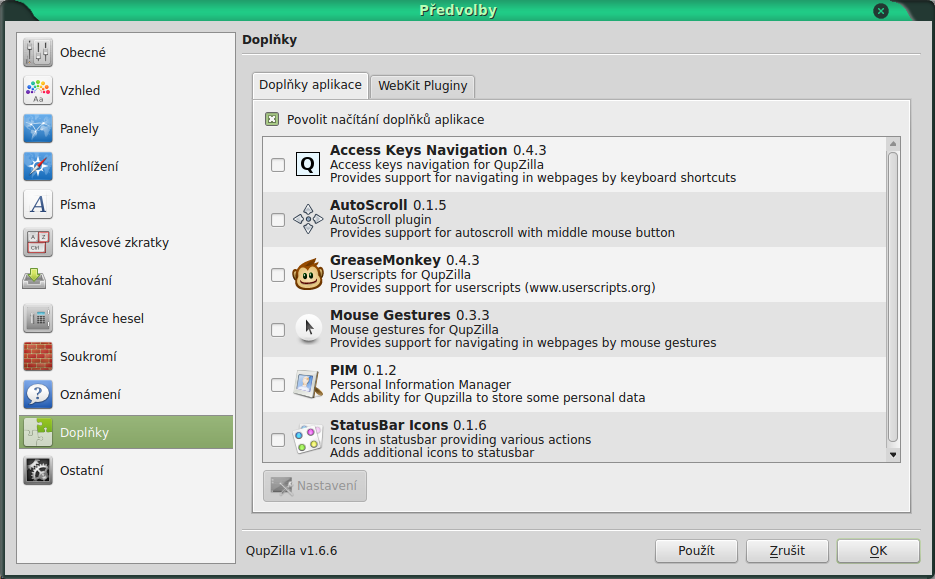Click the plugin list scroll-down arrow
The width and height of the screenshot is (935, 579).
click(893, 454)
